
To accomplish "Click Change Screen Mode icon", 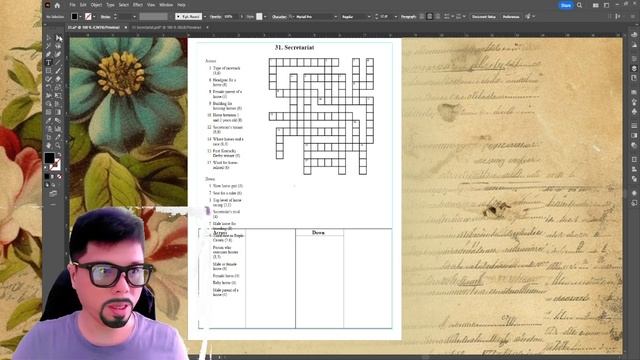I will pyautogui.click(x=53, y=193).
